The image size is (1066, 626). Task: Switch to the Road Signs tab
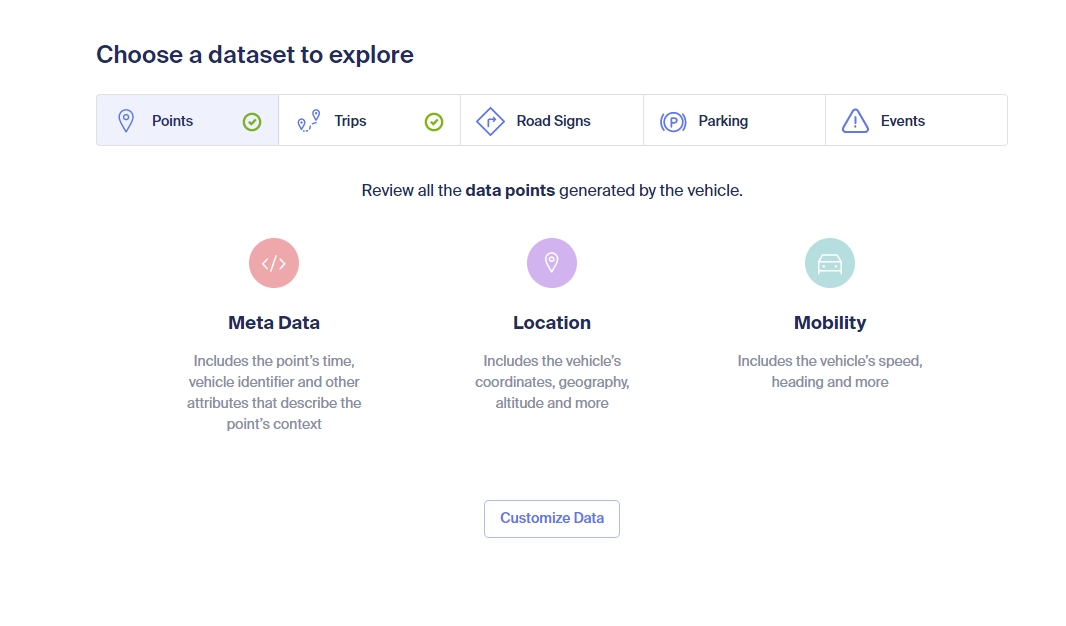(553, 121)
